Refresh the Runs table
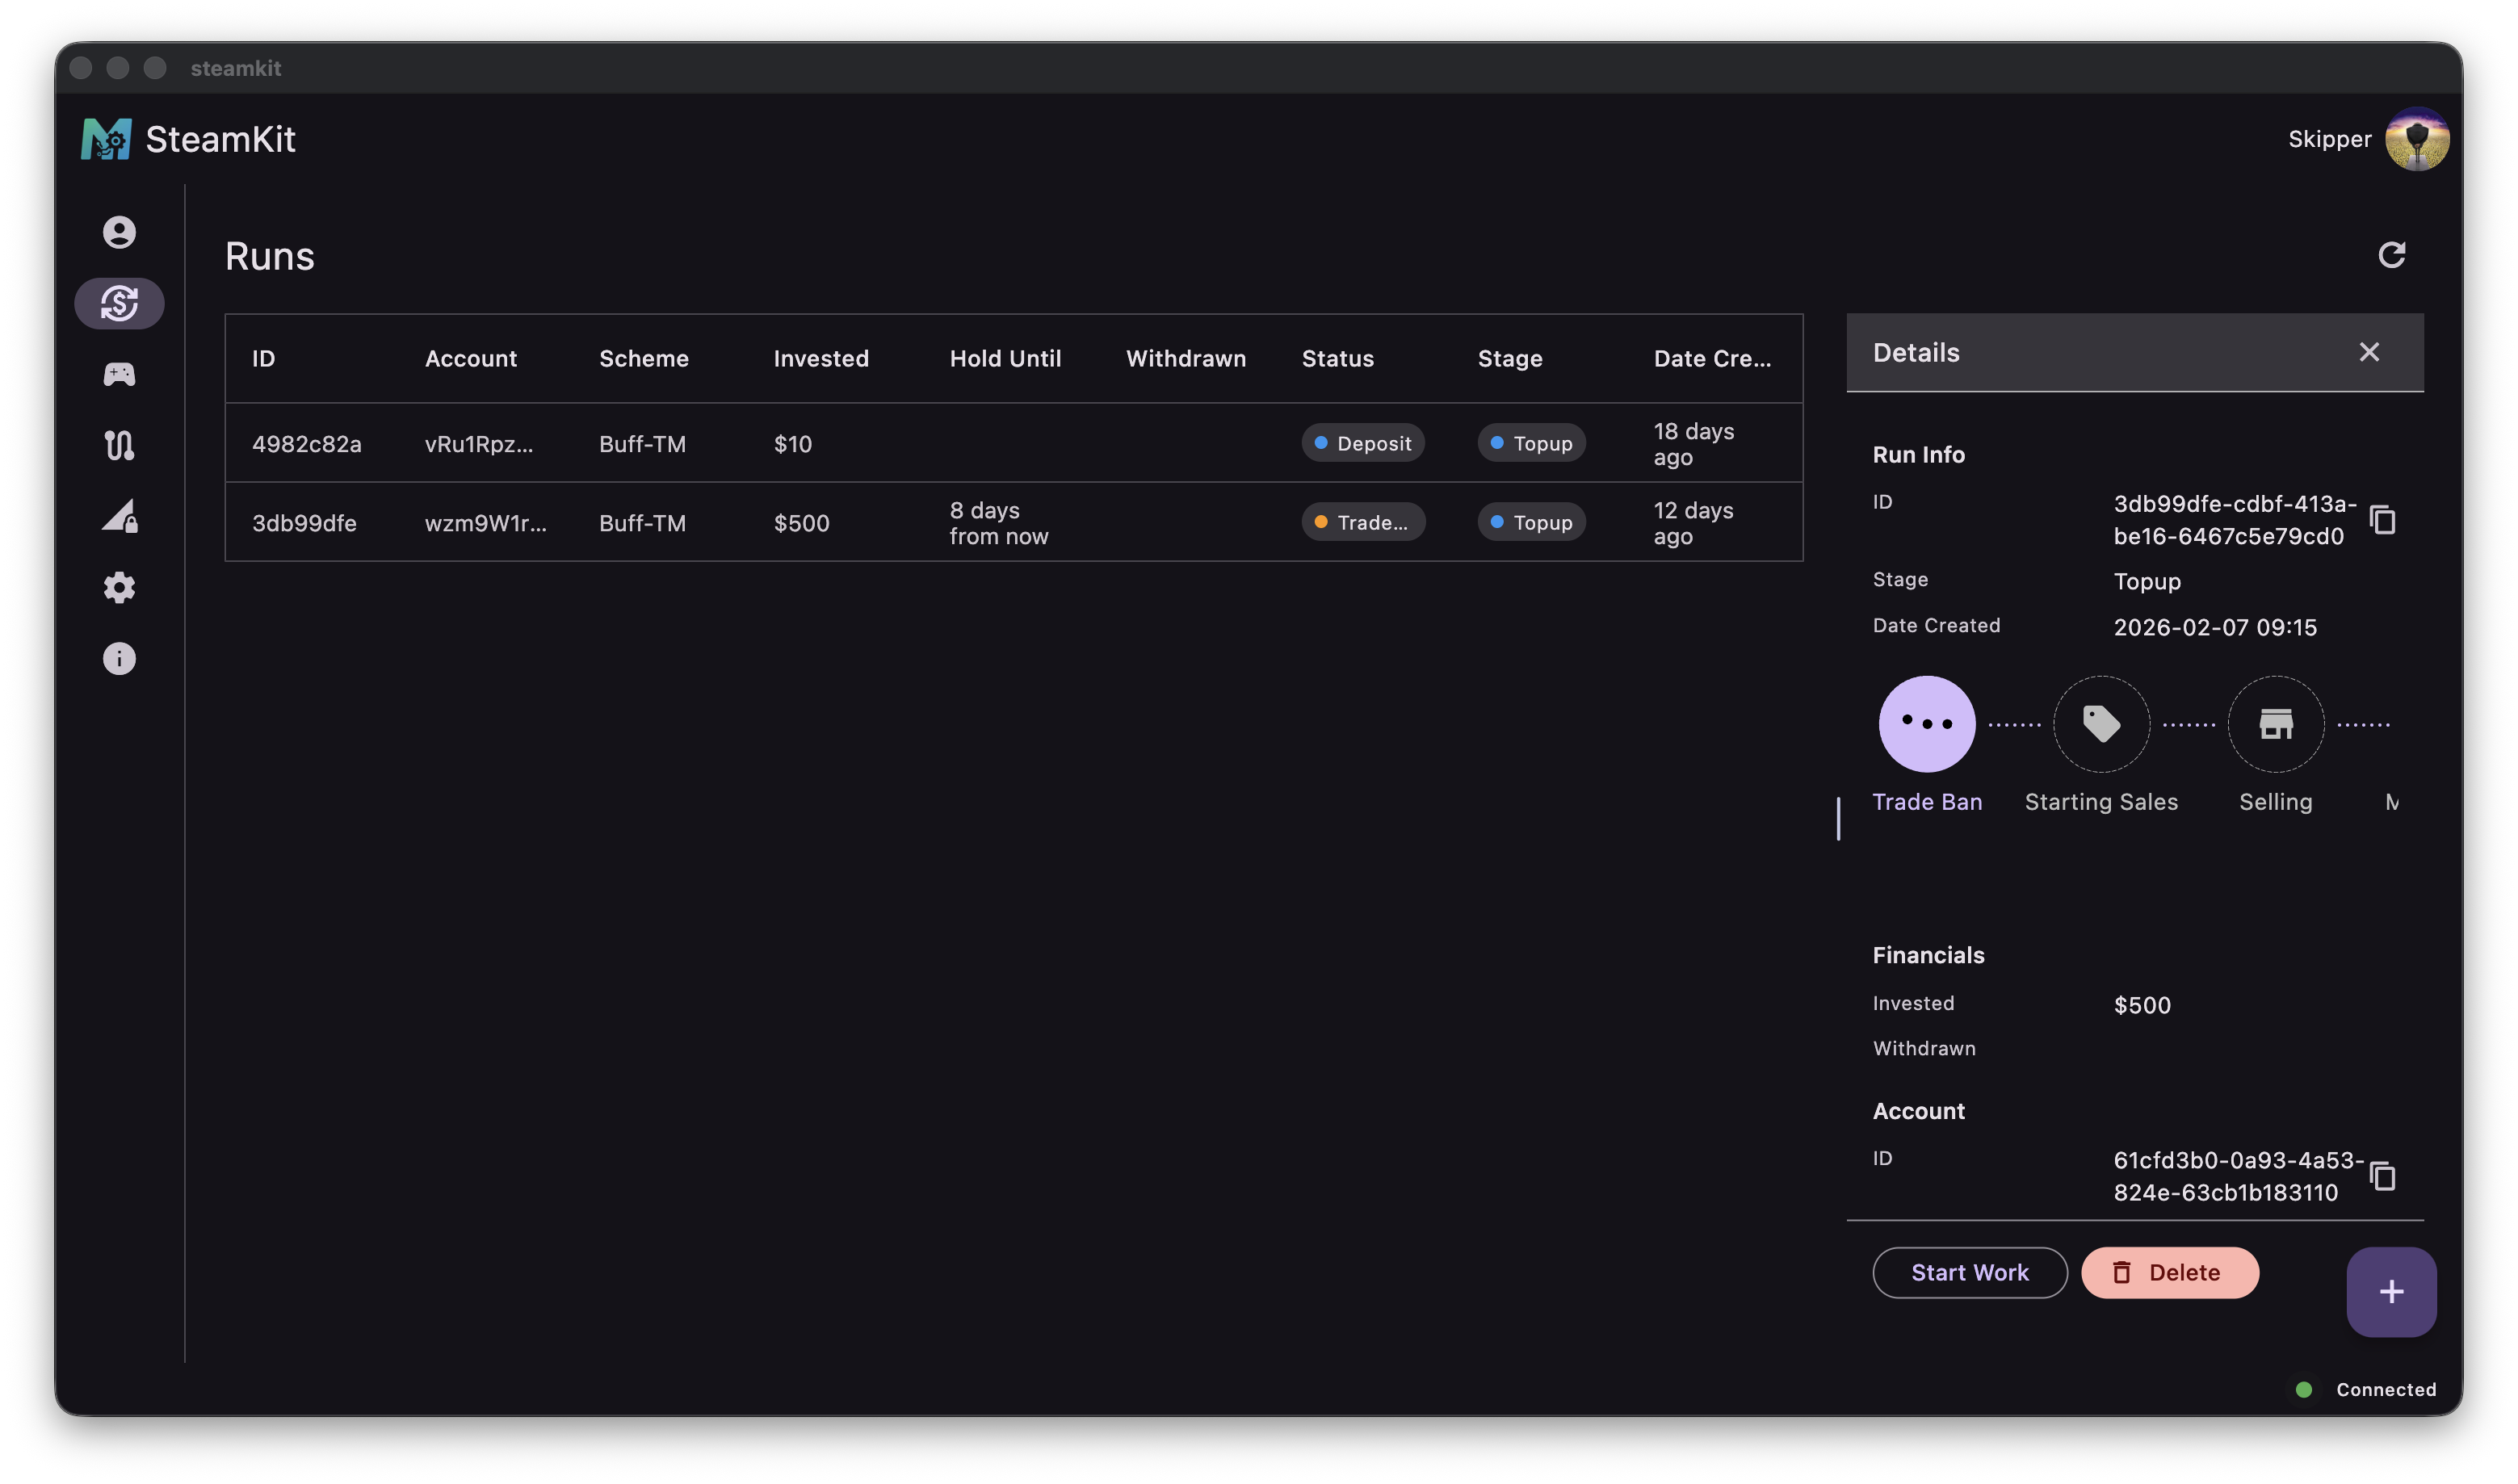This screenshot has height=1484, width=2518. pos(2392,256)
